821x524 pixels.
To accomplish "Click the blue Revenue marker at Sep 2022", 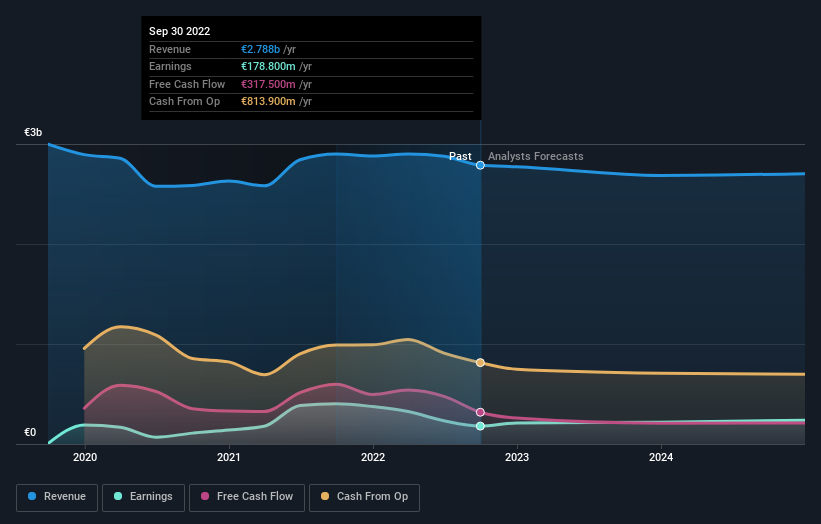I will (x=480, y=165).
